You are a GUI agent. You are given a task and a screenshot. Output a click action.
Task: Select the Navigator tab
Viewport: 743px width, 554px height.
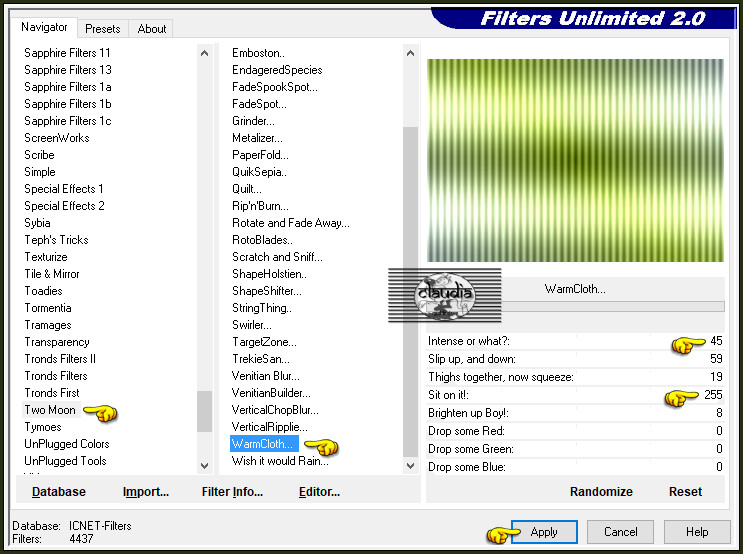pos(44,27)
